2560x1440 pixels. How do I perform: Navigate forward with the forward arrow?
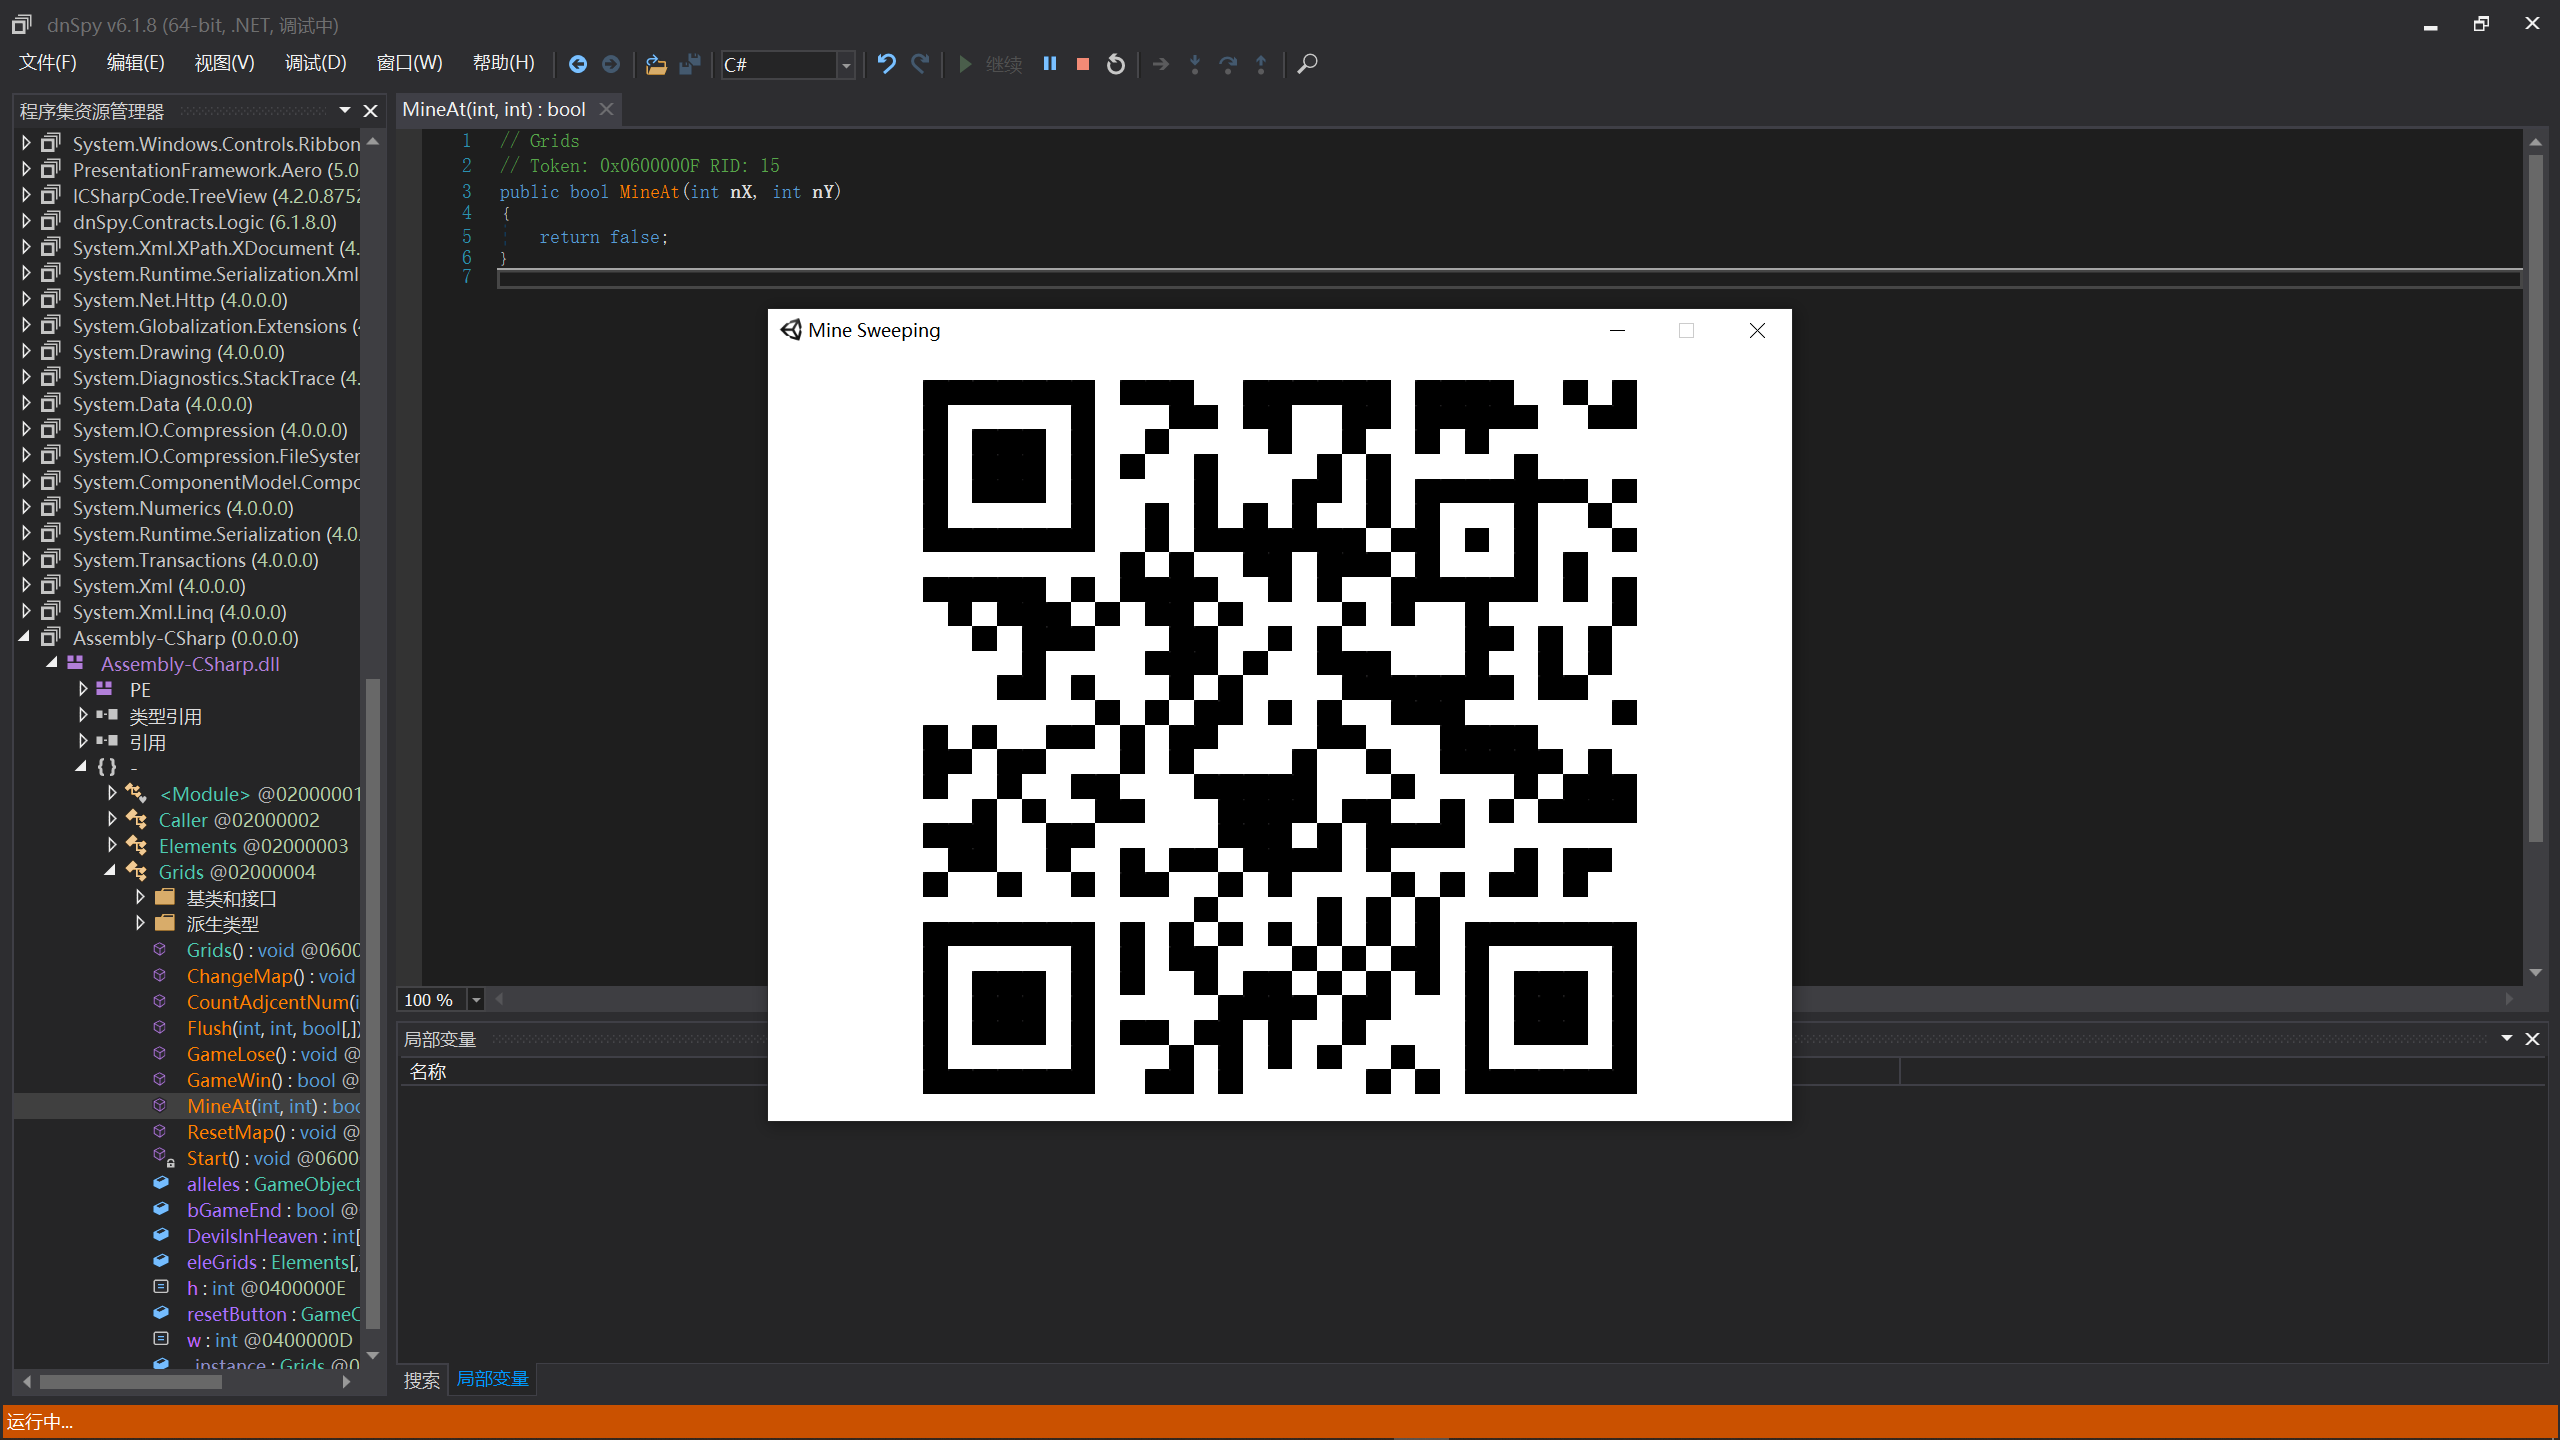611,64
